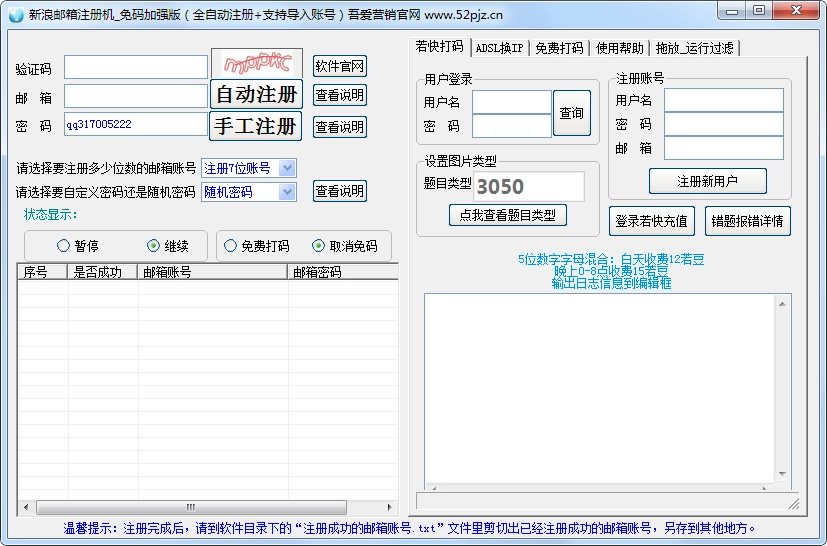827x546 pixels.
Task: Click the 邮箱密码 column header
Action: (343, 272)
